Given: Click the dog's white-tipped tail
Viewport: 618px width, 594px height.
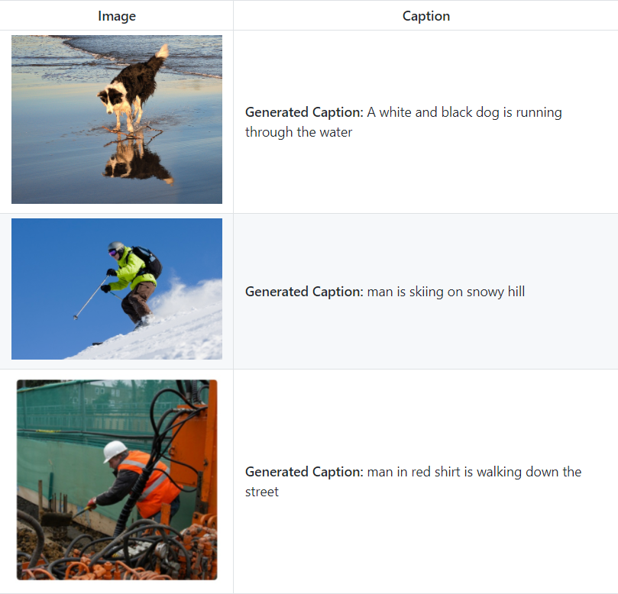Looking at the screenshot, I should point(161,52).
